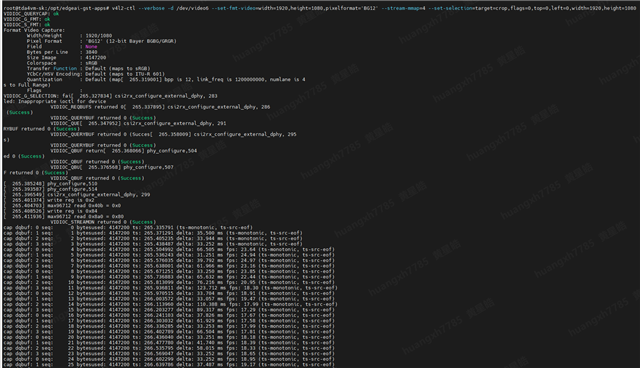Click the capture line with delta 123.712 ms
The height and width of the screenshot is (368, 640).
click(x=171, y=288)
